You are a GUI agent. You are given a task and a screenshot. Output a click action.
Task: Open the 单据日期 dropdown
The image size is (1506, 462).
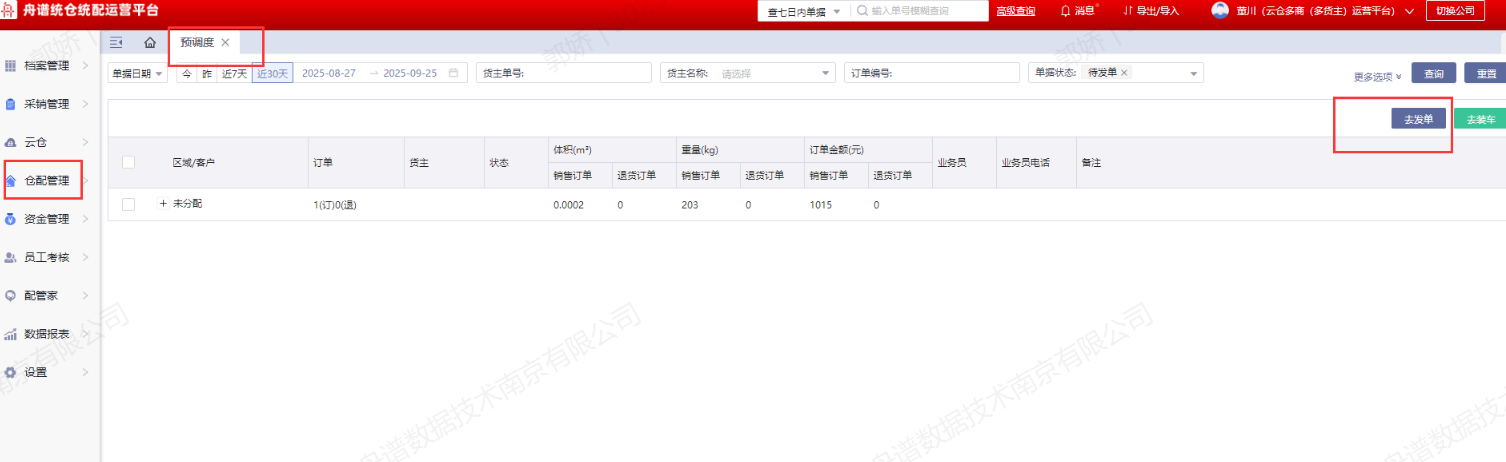pyautogui.click(x=138, y=73)
